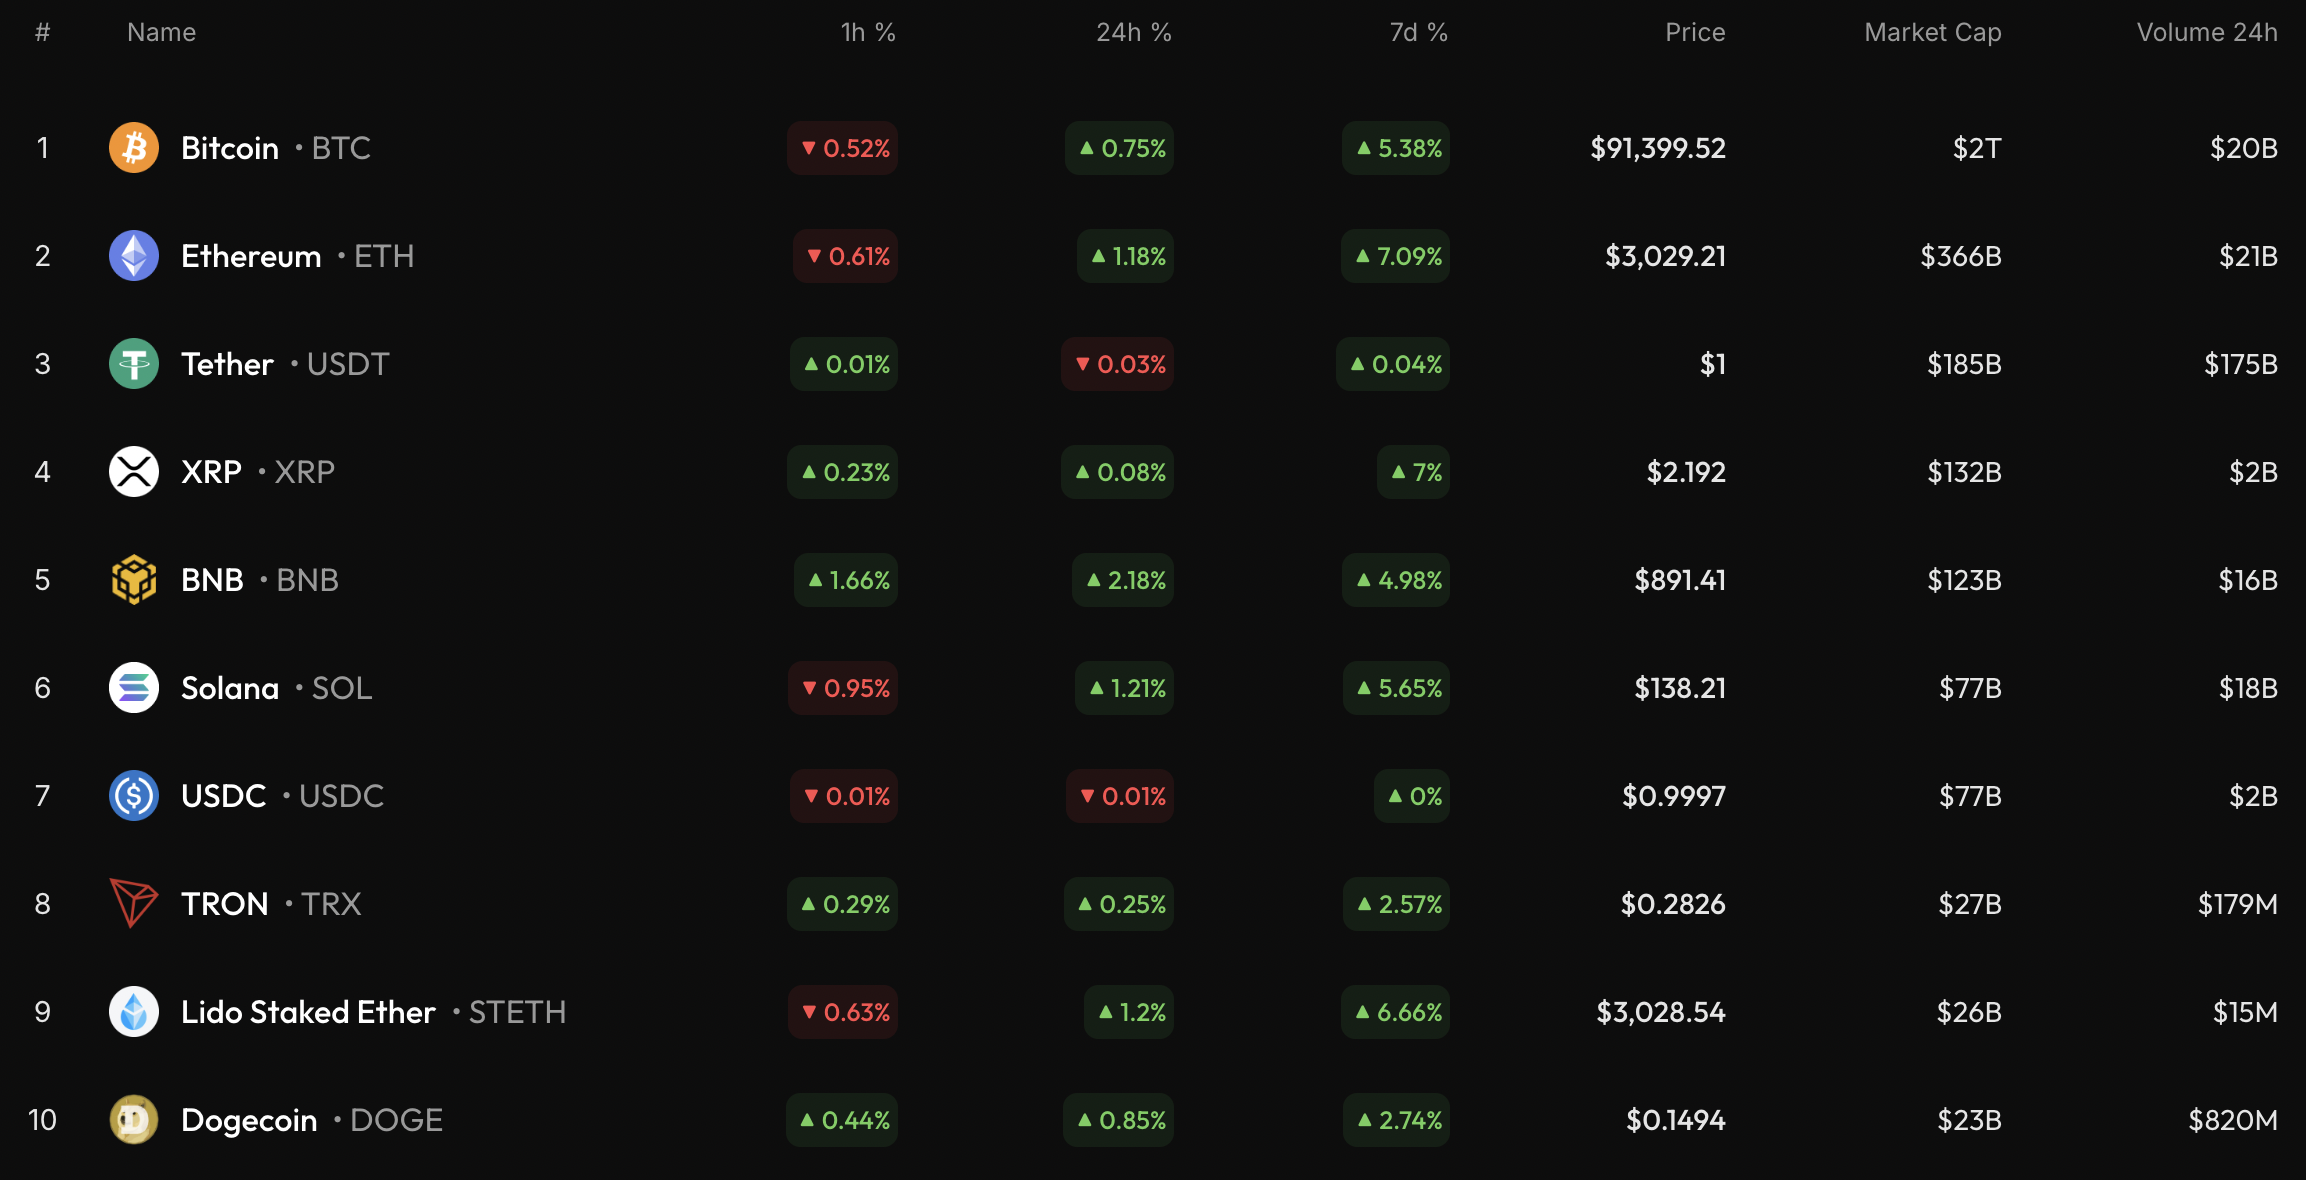Click the USDC logo icon
The height and width of the screenshot is (1180, 2306).
coord(134,796)
